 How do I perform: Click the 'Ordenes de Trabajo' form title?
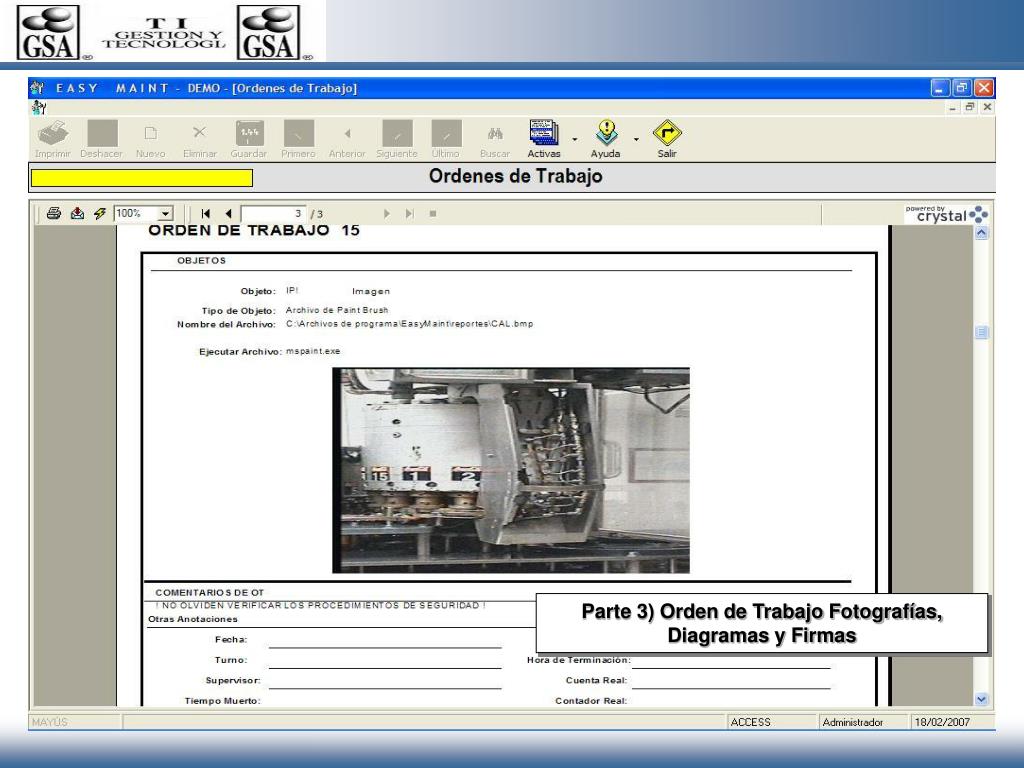(x=515, y=176)
